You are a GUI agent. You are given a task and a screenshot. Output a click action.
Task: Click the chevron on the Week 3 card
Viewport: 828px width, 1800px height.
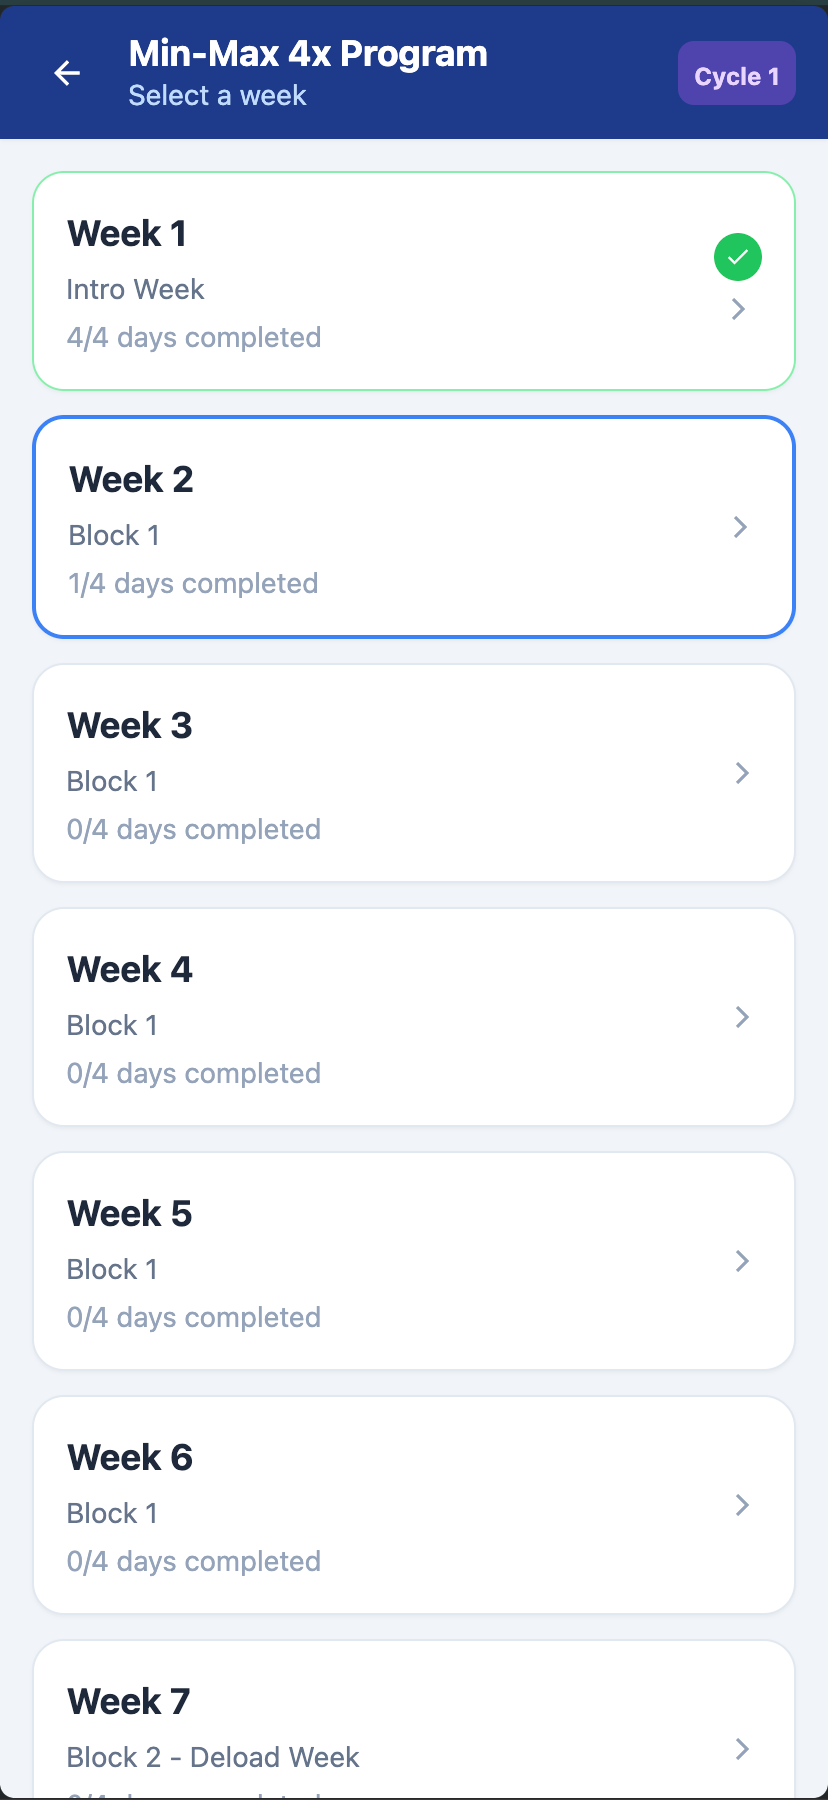pyautogui.click(x=741, y=773)
